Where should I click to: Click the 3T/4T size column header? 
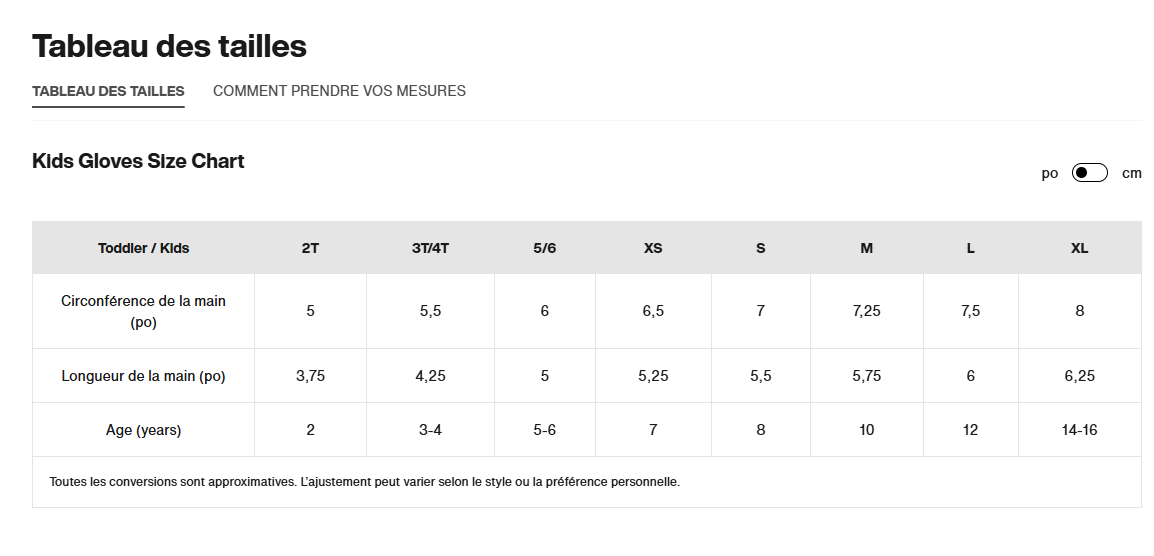tap(430, 248)
